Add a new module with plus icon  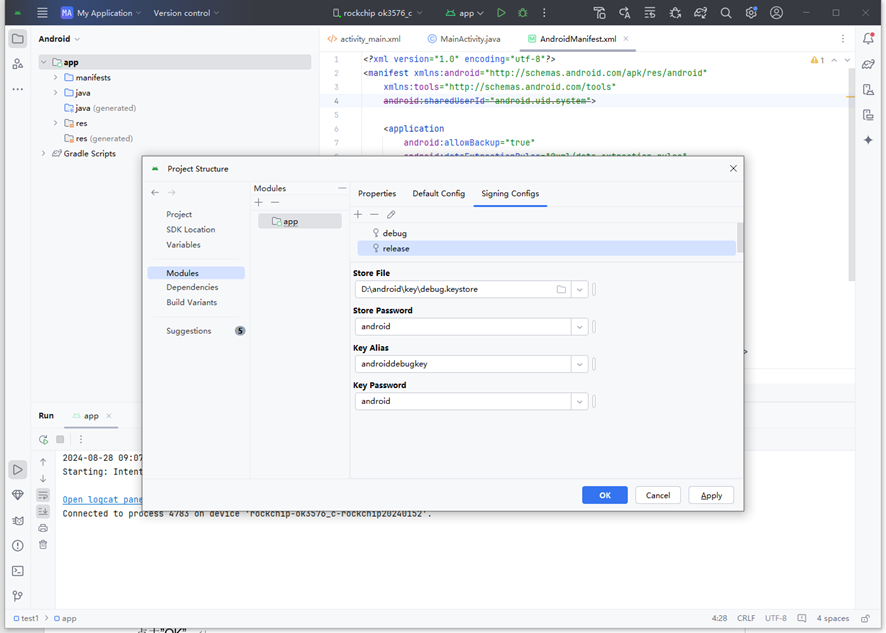tap(258, 202)
